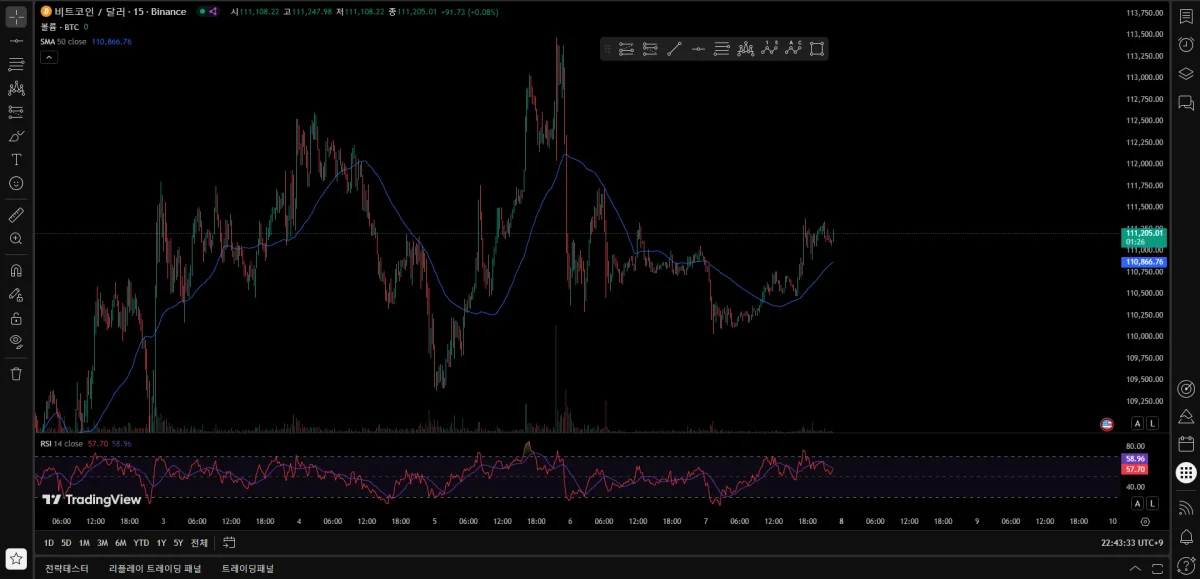Image resolution: width=1200 pixels, height=579 pixels.
Task: Open the 전략테스터 tab
Action: pyautogui.click(x=67, y=568)
